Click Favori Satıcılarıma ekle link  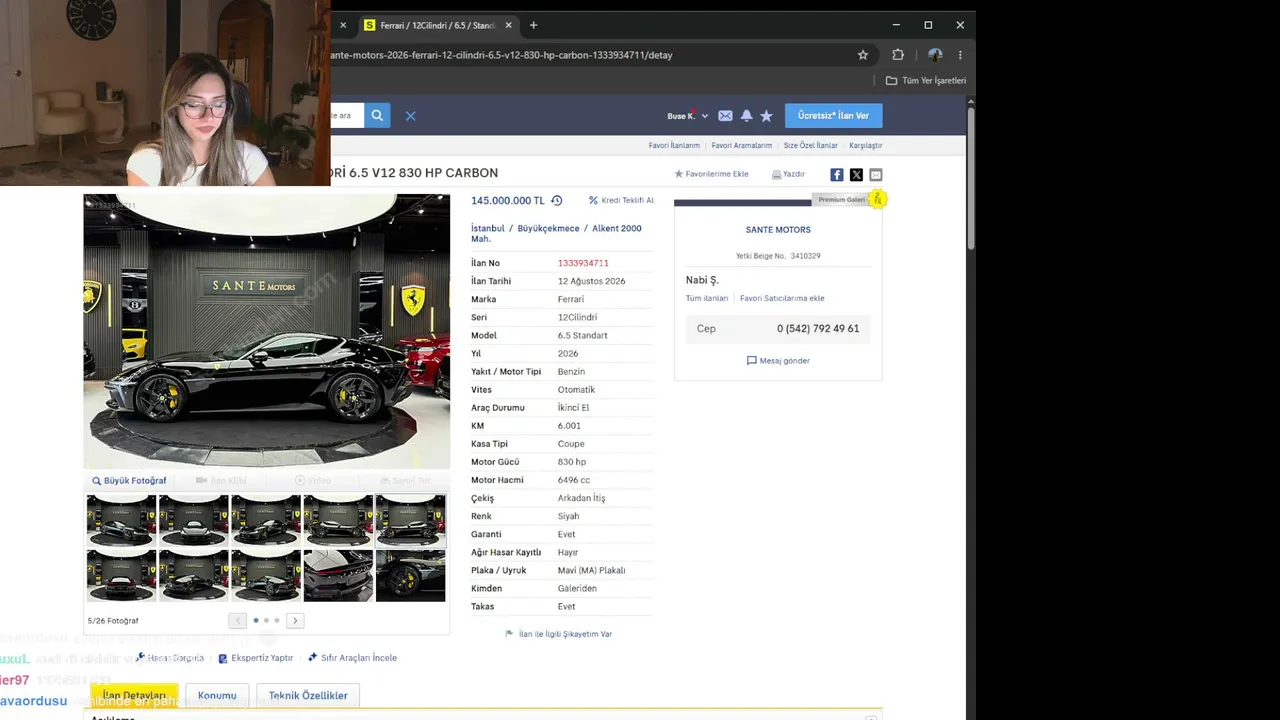click(x=782, y=298)
